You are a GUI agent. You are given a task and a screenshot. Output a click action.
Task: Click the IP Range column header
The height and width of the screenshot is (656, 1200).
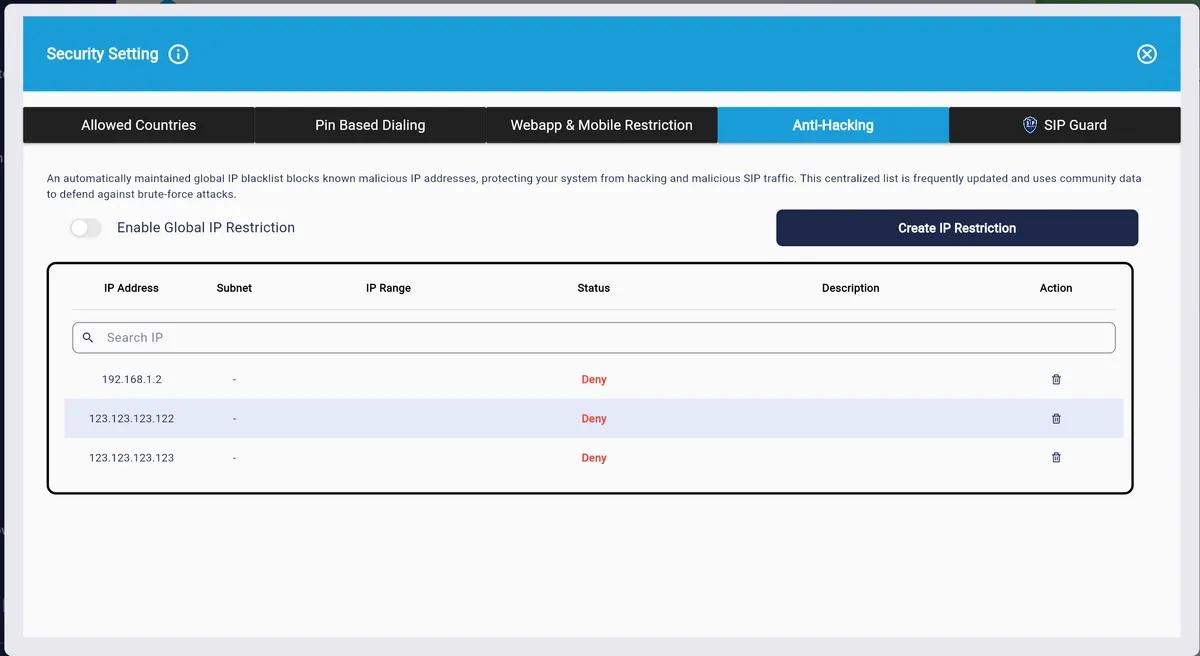click(x=388, y=288)
